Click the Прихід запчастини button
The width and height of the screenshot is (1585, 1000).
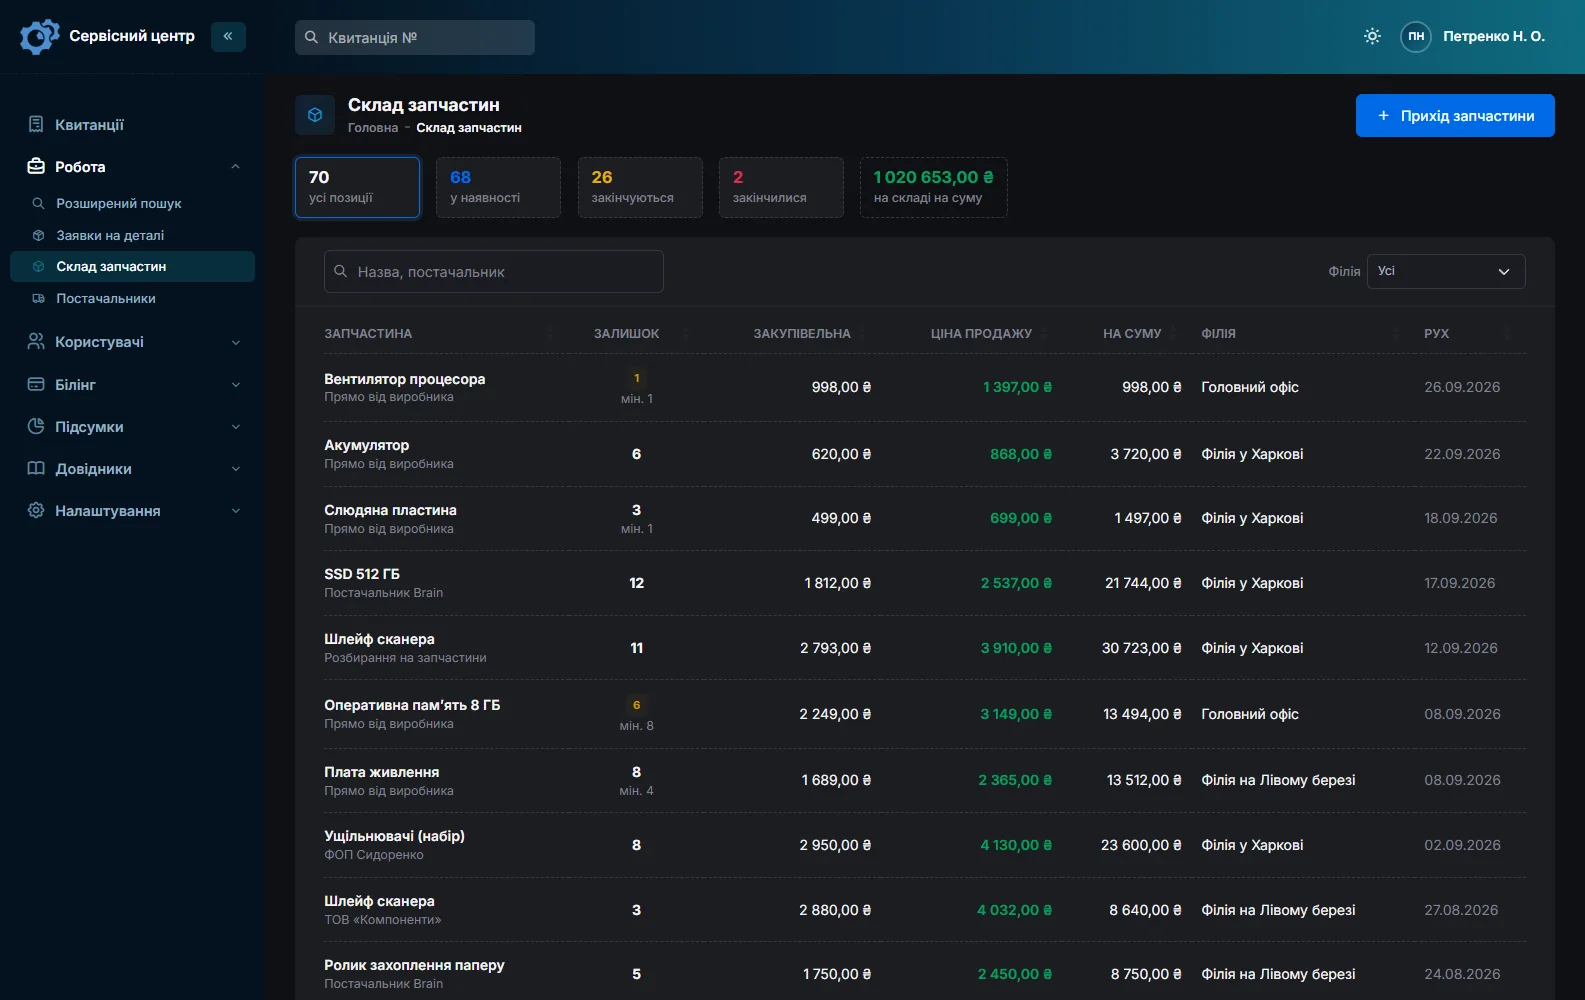(1455, 115)
